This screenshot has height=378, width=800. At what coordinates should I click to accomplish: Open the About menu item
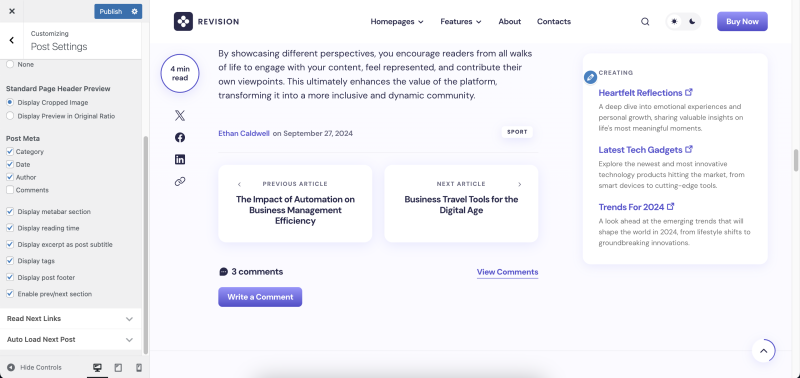509,21
